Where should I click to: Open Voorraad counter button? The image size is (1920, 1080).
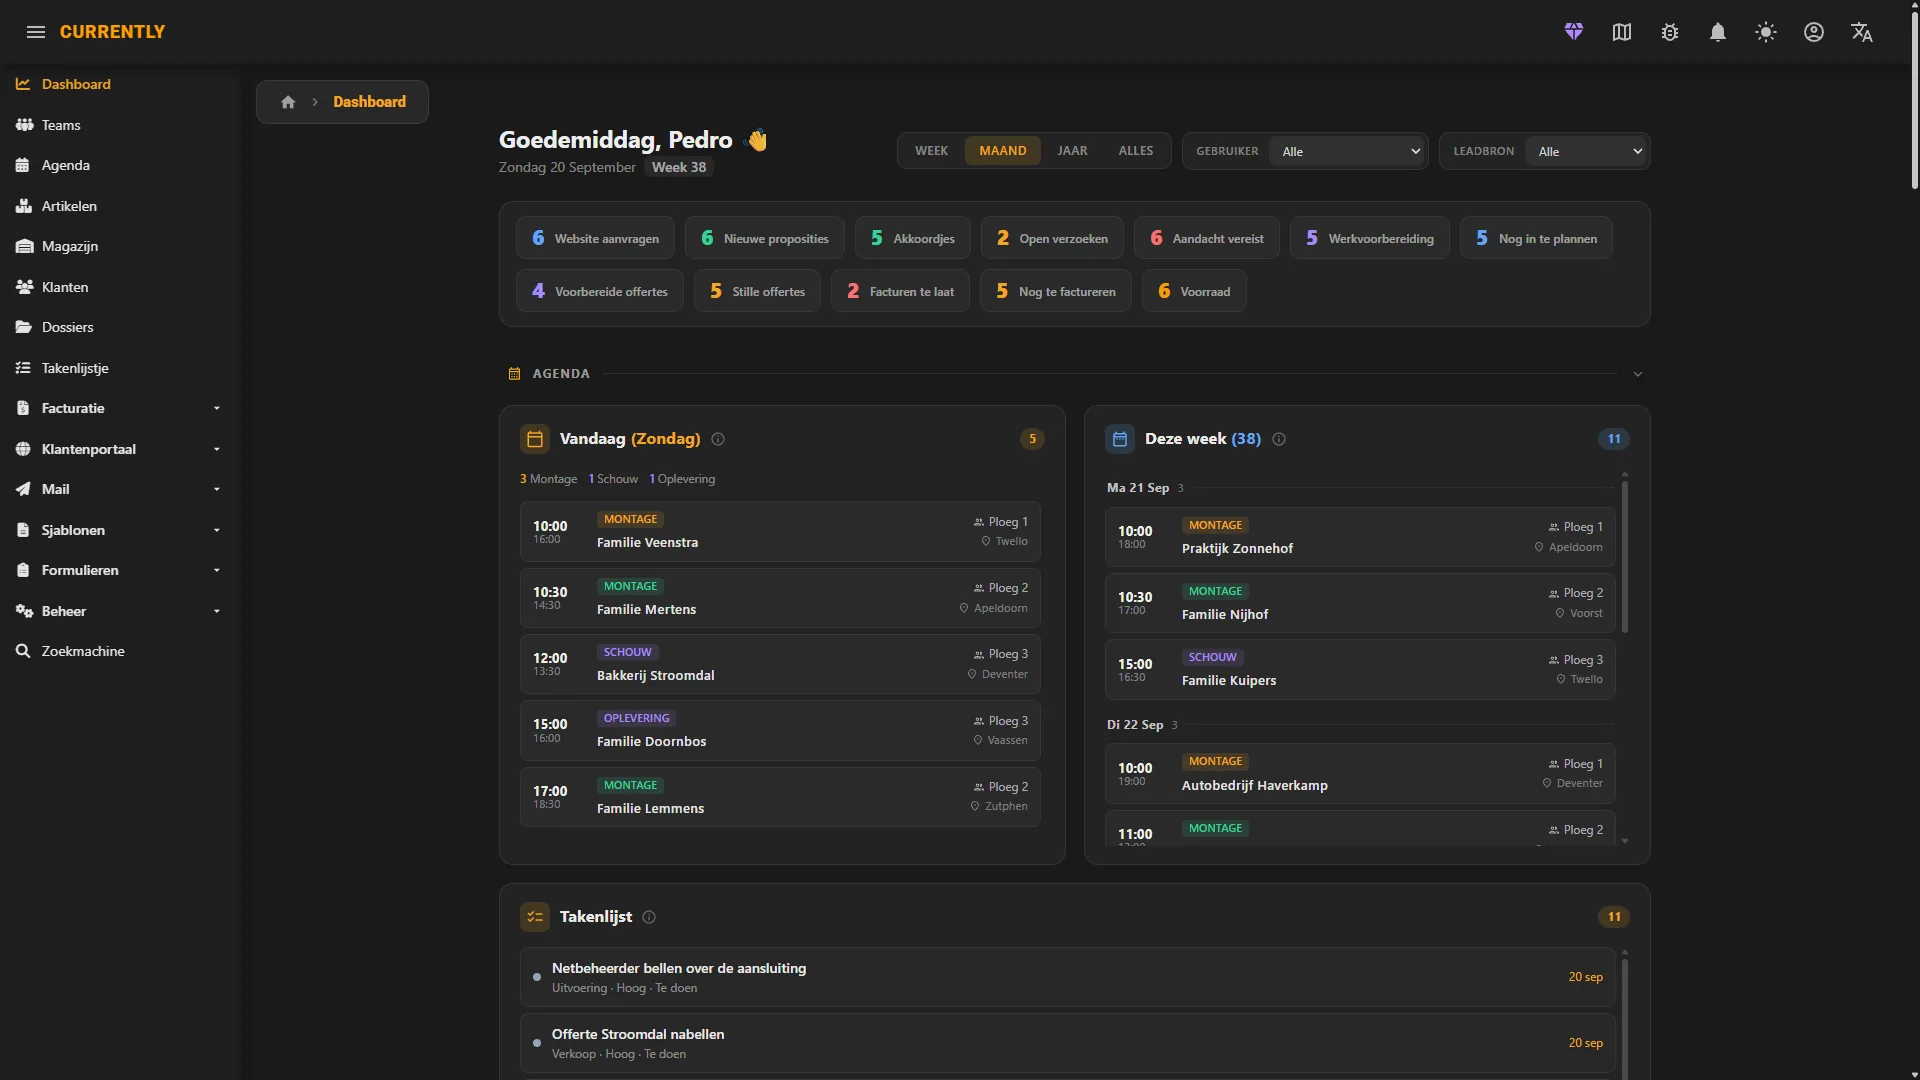point(1194,291)
